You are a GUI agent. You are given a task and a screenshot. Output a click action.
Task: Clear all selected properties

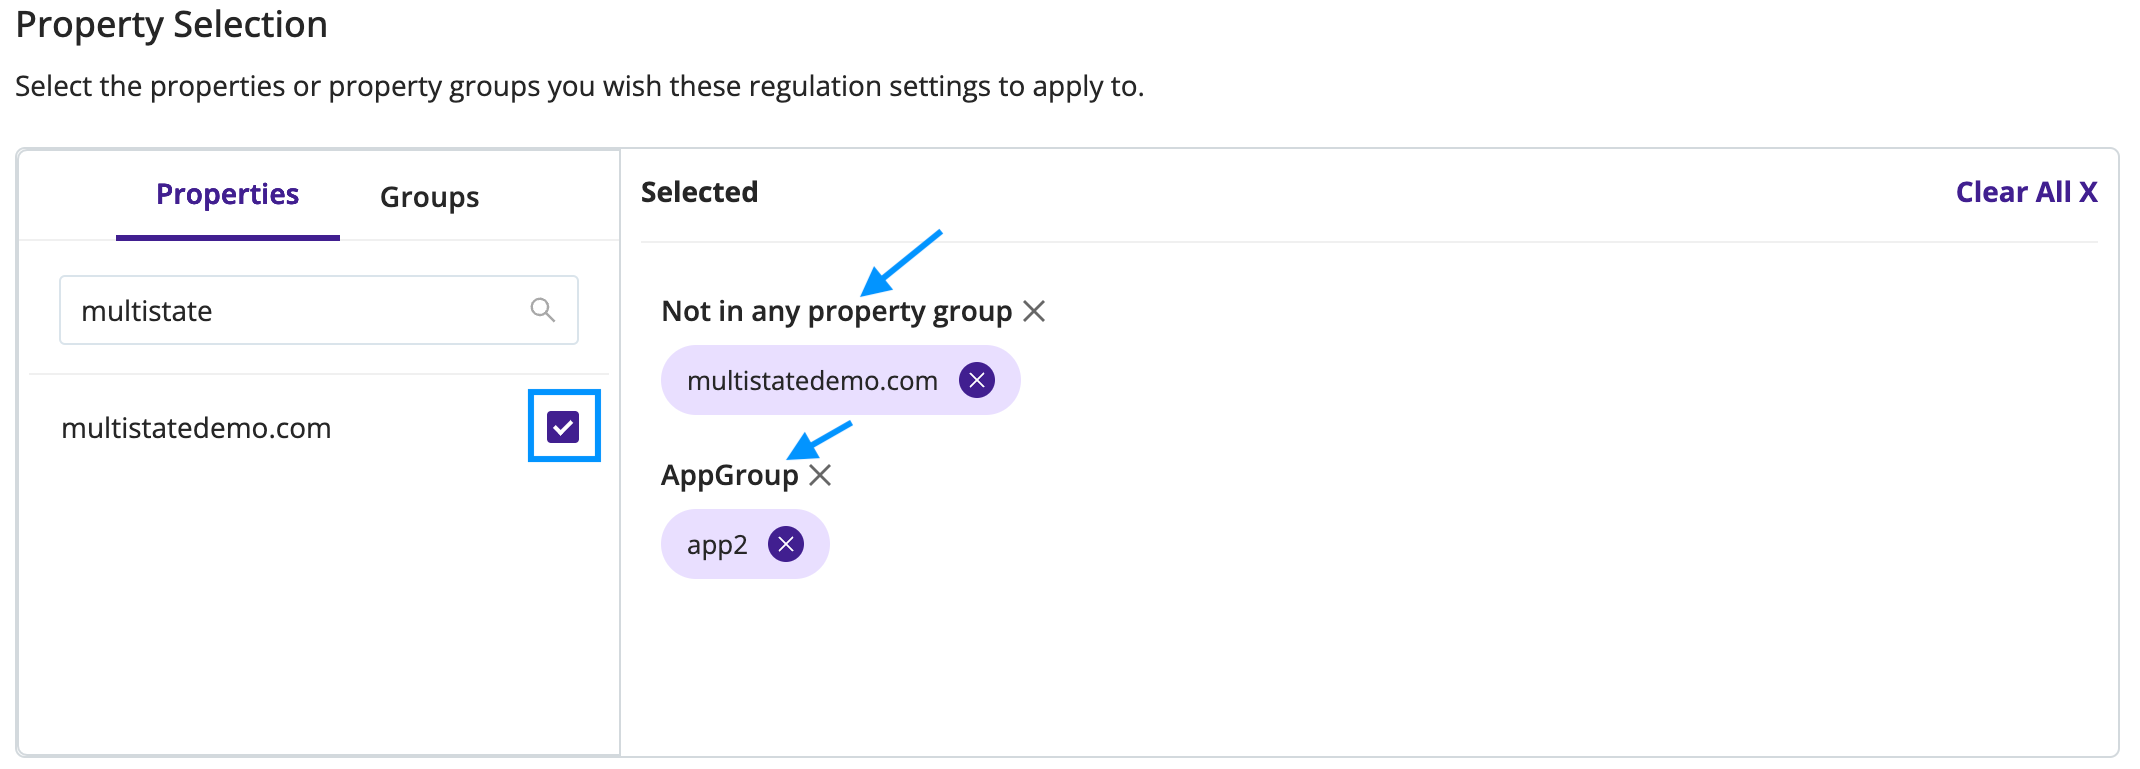[x=2026, y=192]
